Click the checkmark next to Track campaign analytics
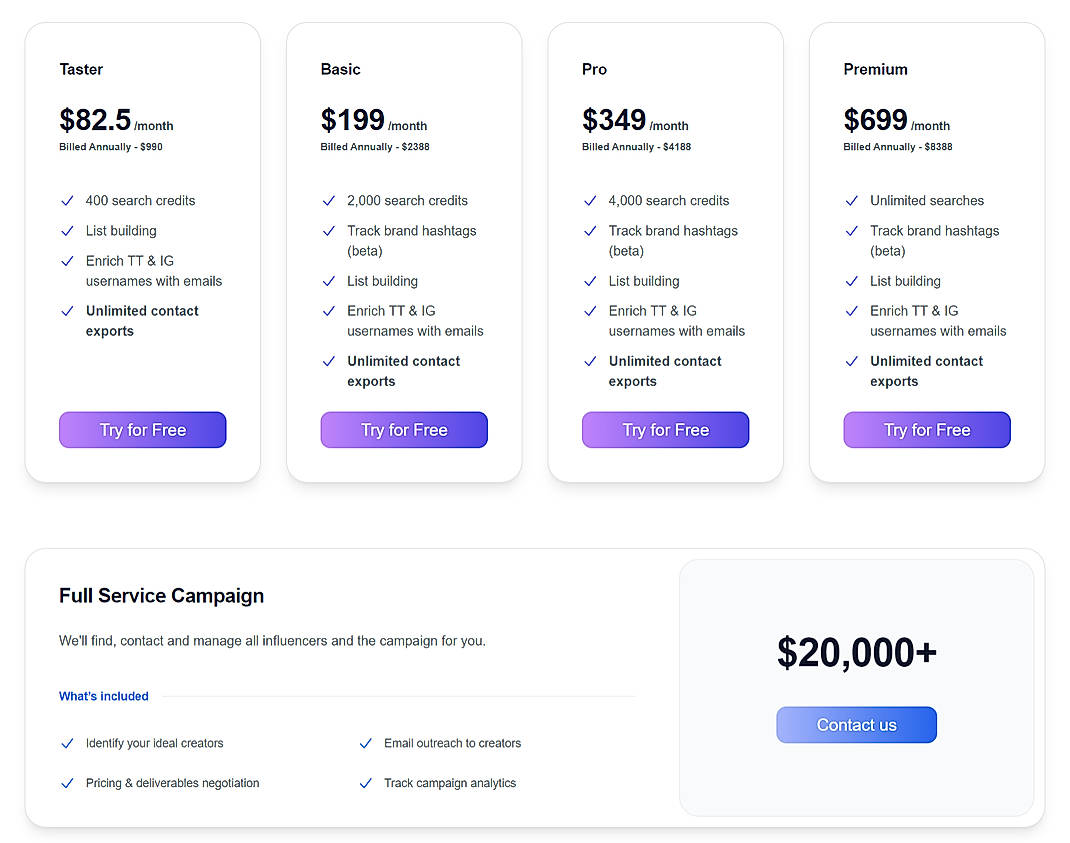The image size is (1070, 843). coord(365,783)
